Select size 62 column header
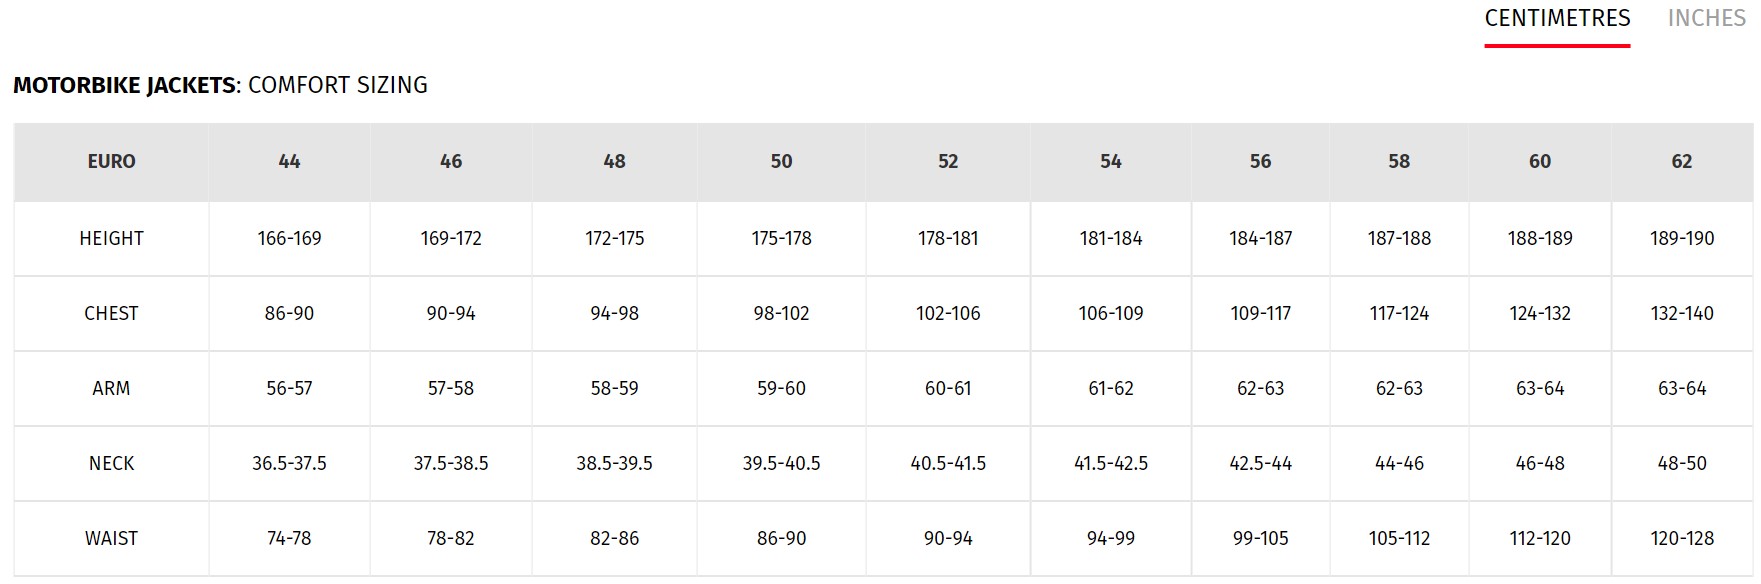This screenshot has width=1761, height=584. point(1682,162)
